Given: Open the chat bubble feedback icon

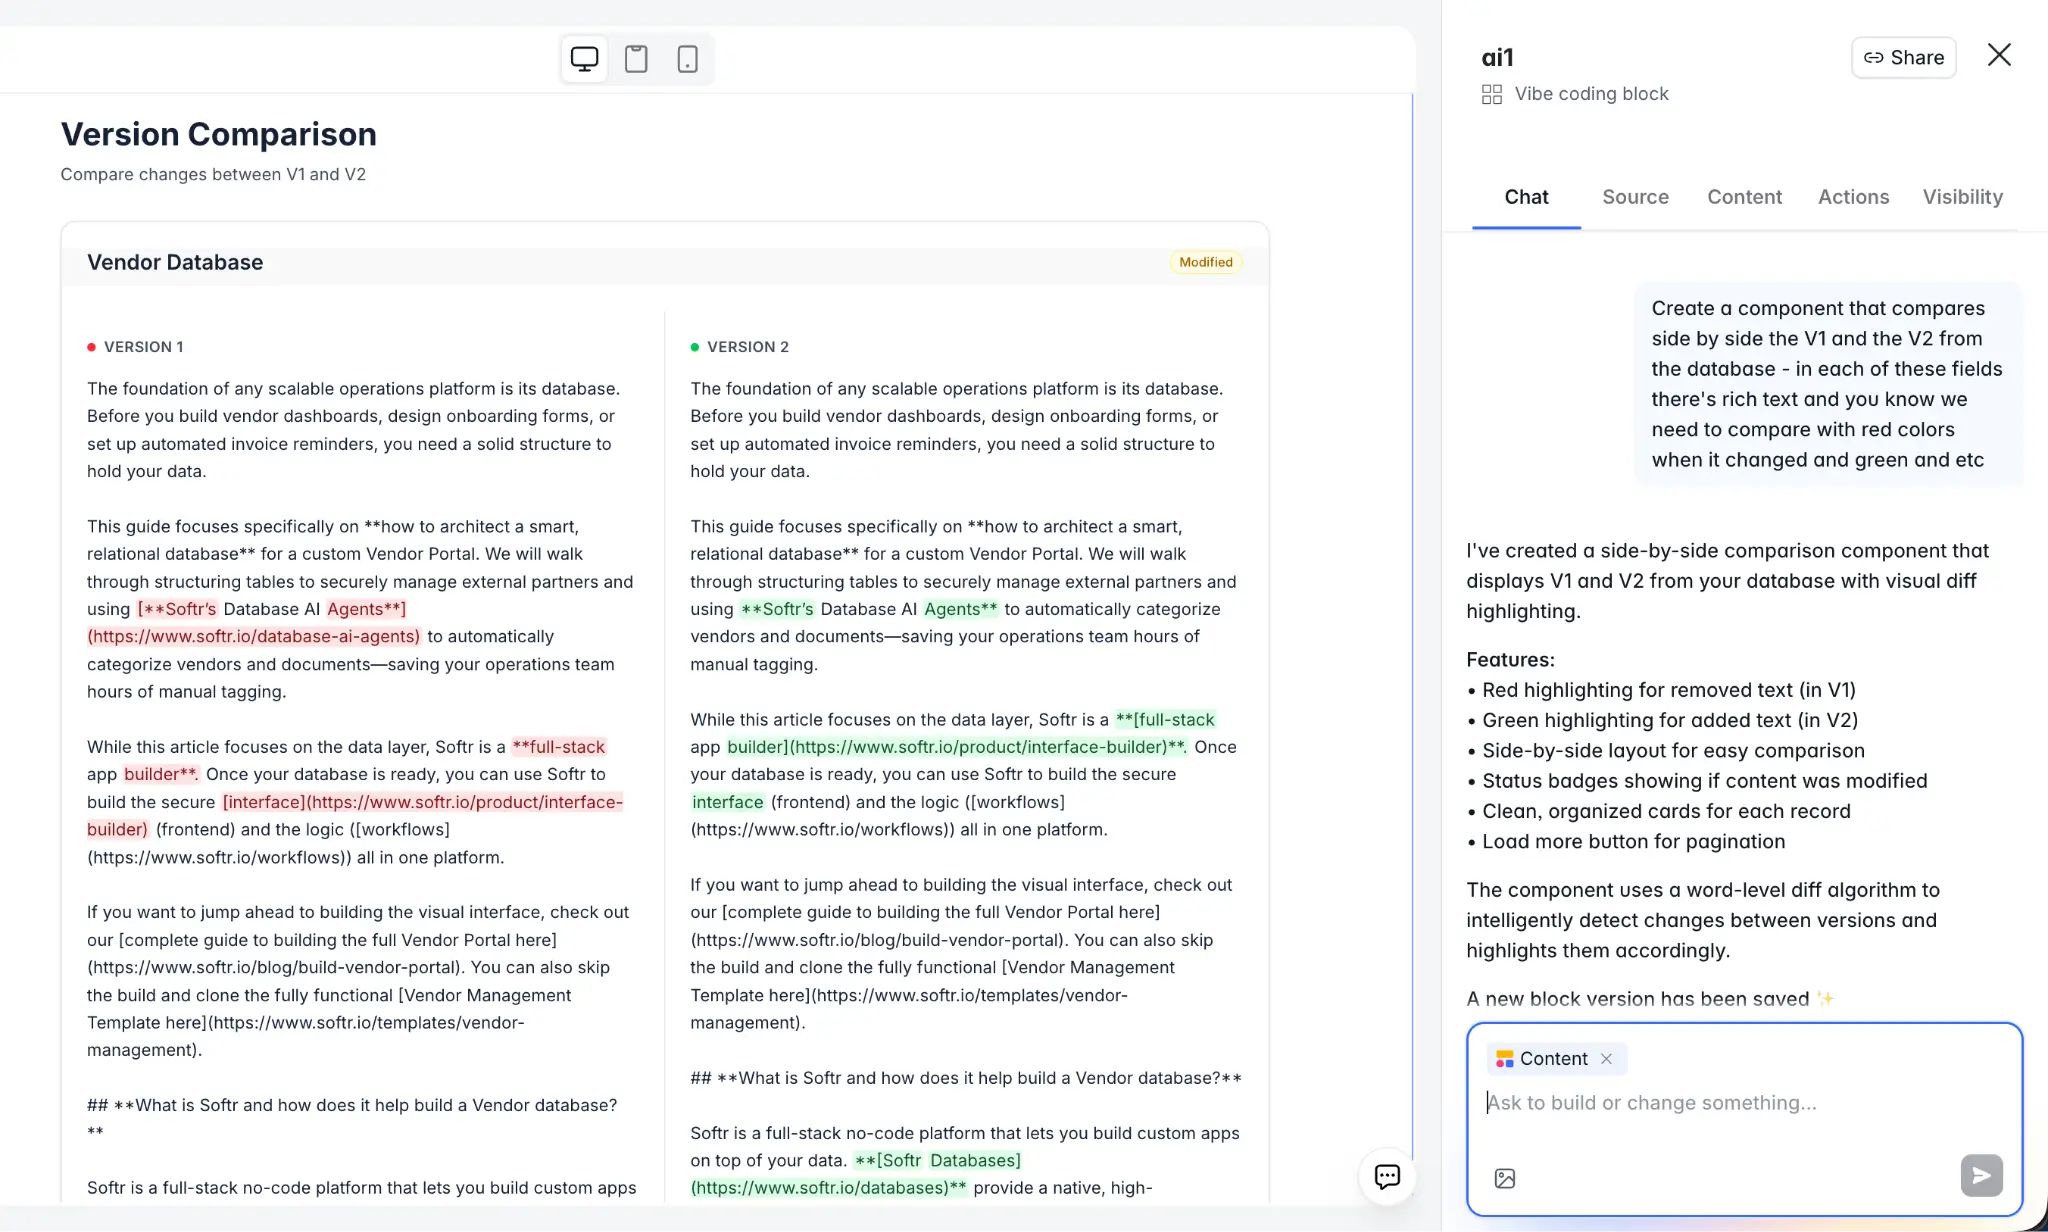Looking at the screenshot, I should click(x=1387, y=1177).
